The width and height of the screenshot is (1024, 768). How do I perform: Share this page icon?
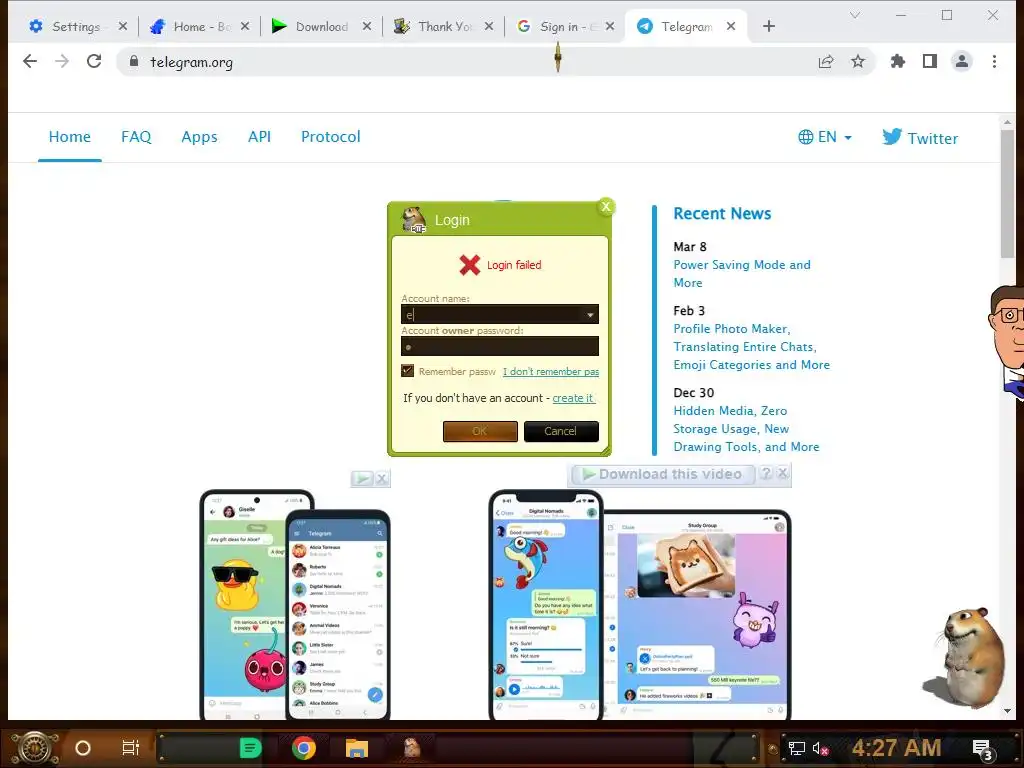826,61
